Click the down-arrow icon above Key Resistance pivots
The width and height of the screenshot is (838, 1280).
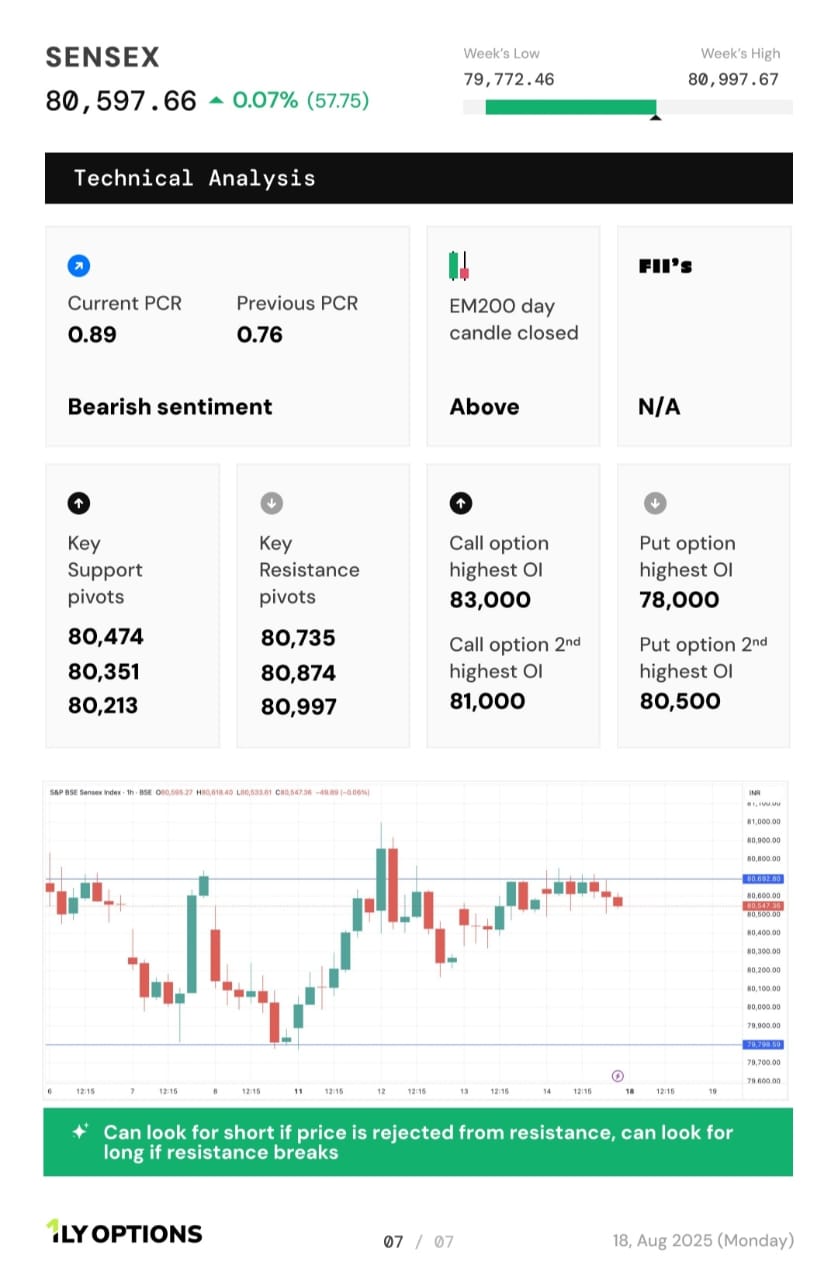coord(271,503)
